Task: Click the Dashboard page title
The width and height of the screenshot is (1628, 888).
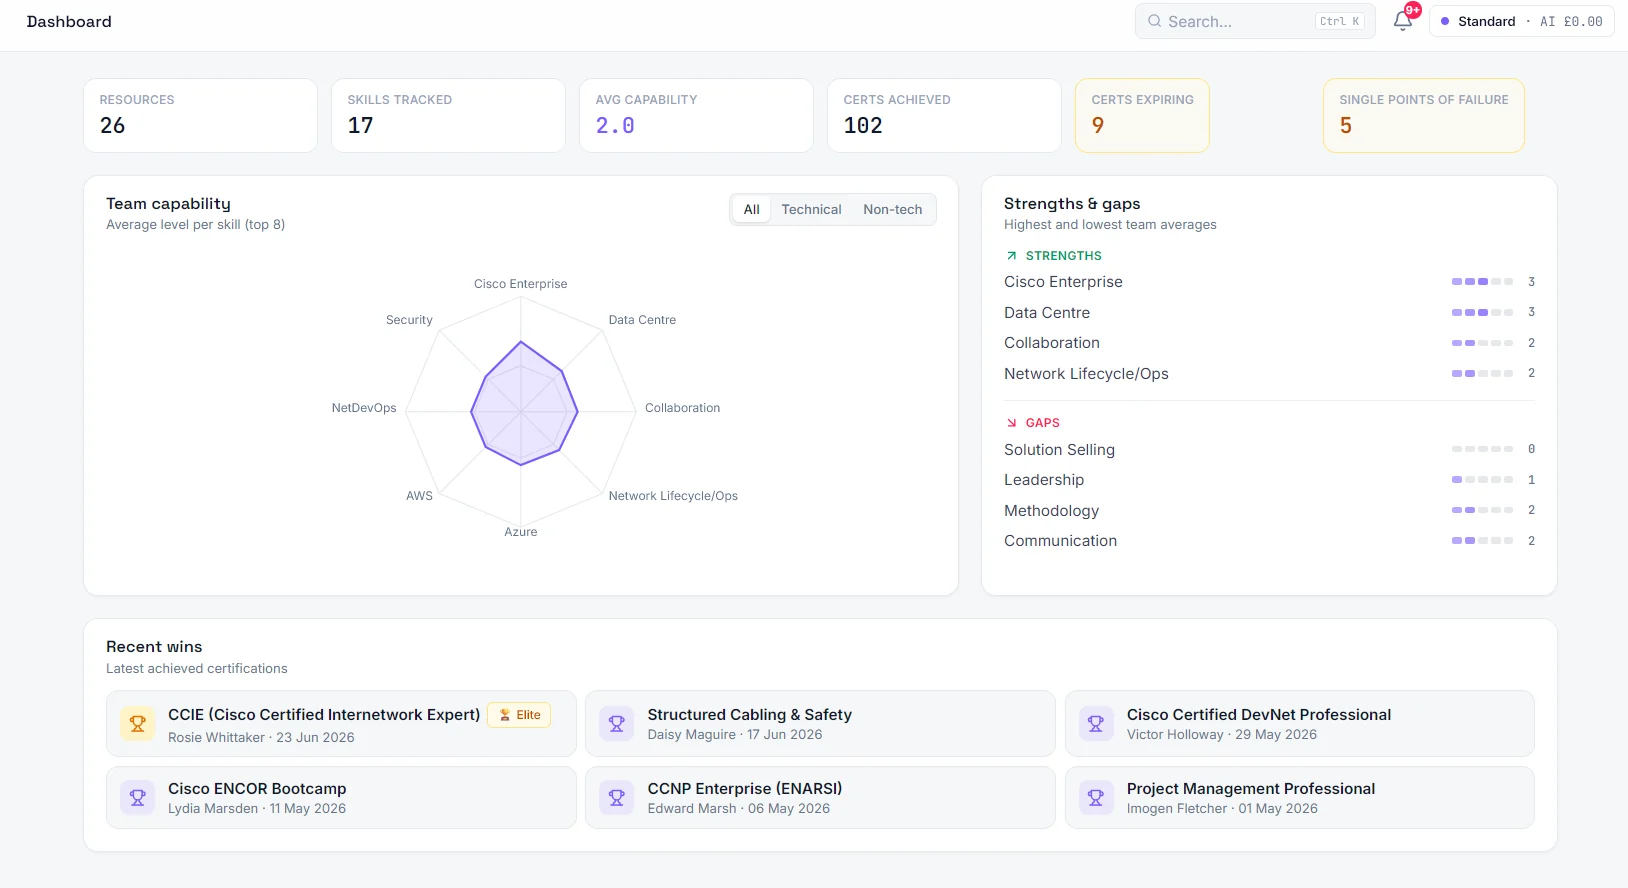Action: [x=69, y=22]
